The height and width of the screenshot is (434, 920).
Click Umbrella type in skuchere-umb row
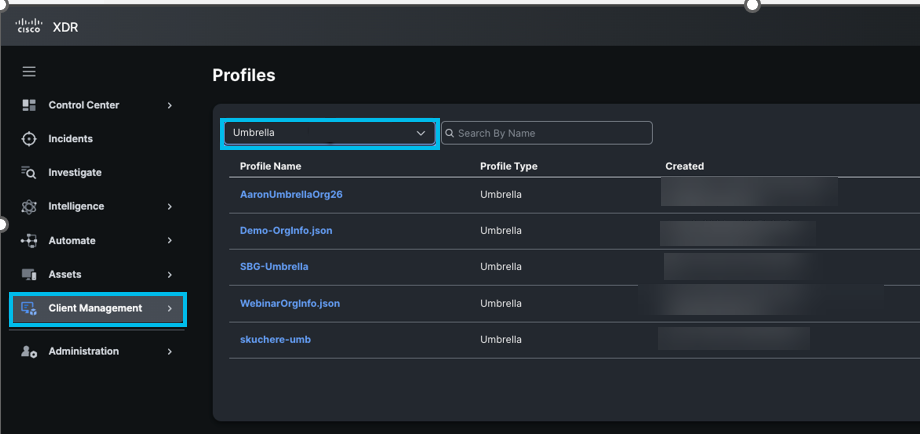point(500,340)
